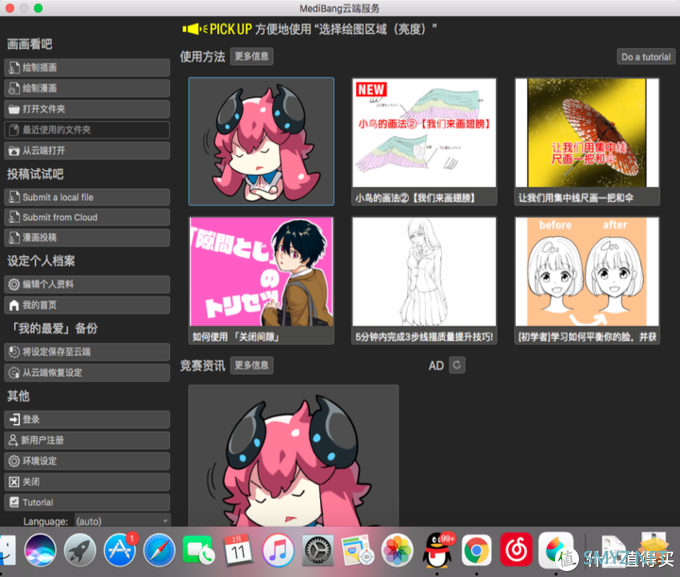The image size is (680, 577).
Task: Open 5分钟内完成3步线描质量提升技巧 tutorial
Action: 424,281
